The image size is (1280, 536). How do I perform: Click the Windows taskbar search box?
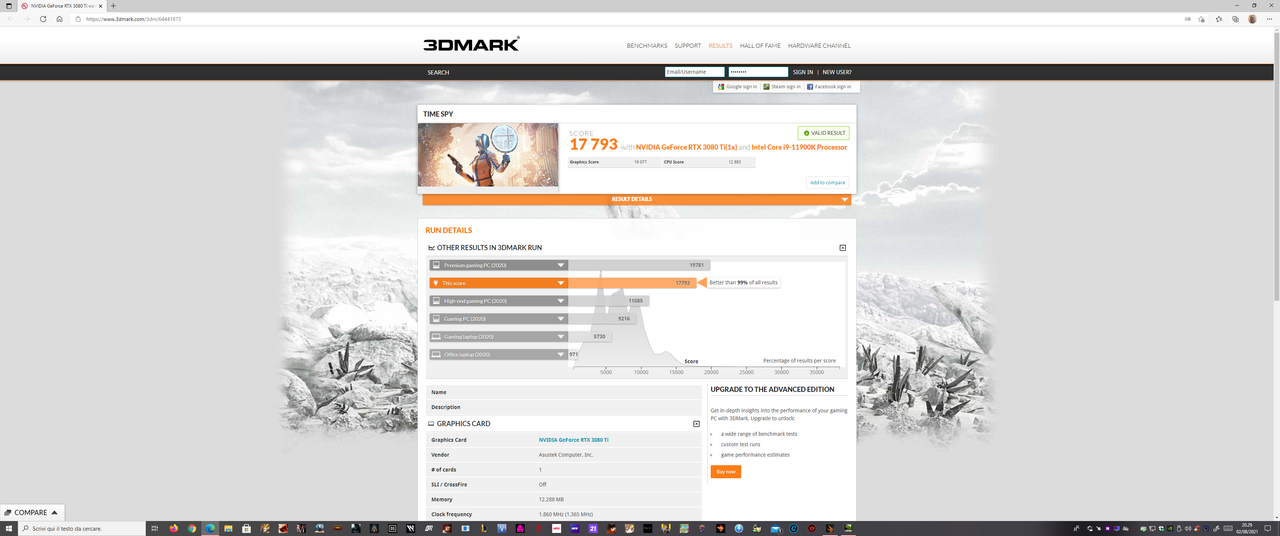coord(83,528)
